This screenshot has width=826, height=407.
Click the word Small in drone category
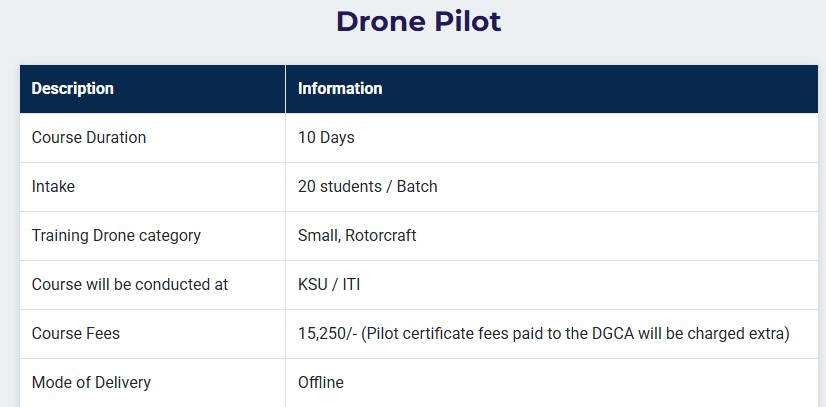(317, 236)
